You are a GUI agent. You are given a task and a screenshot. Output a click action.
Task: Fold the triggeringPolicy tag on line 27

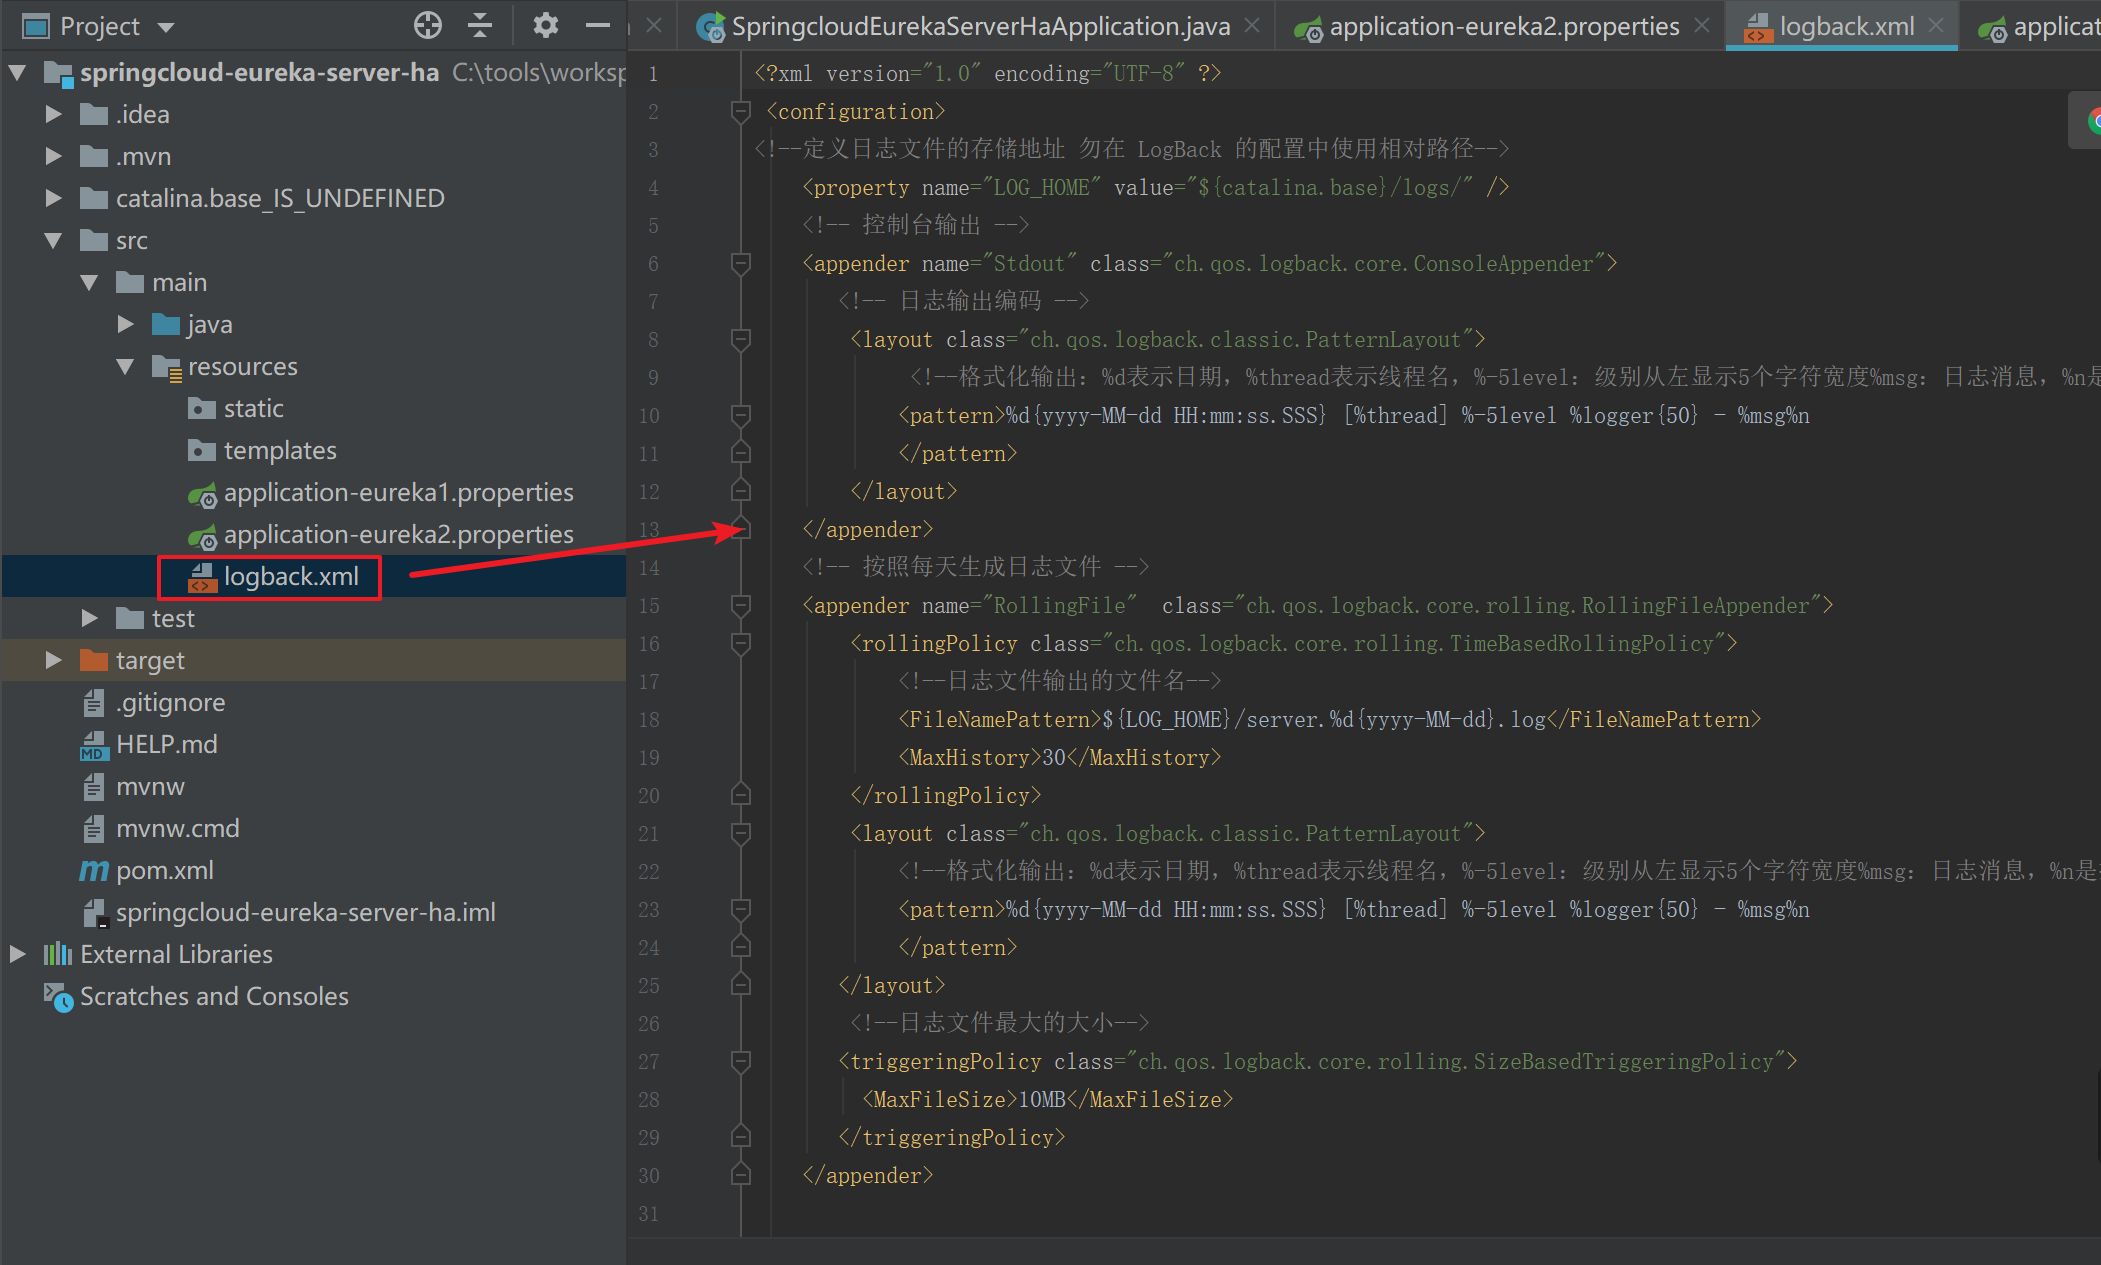(x=741, y=1061)
